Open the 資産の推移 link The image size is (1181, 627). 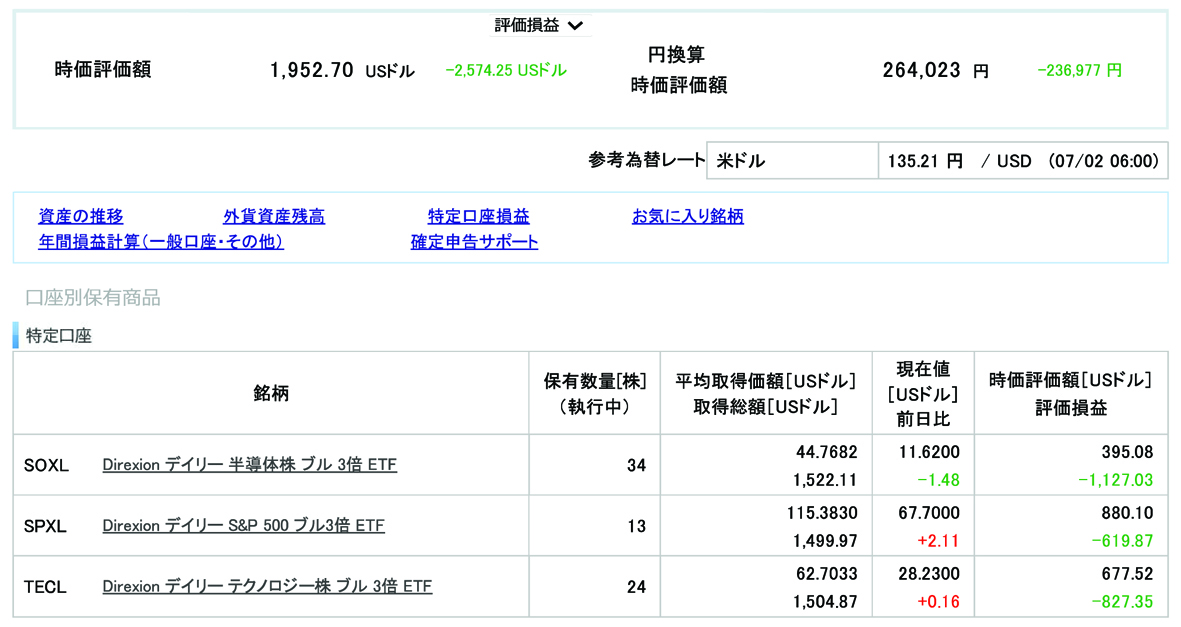81,217
